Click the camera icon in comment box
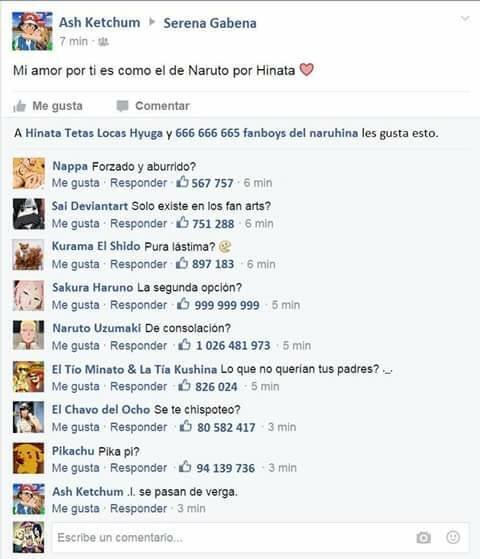 423,537
